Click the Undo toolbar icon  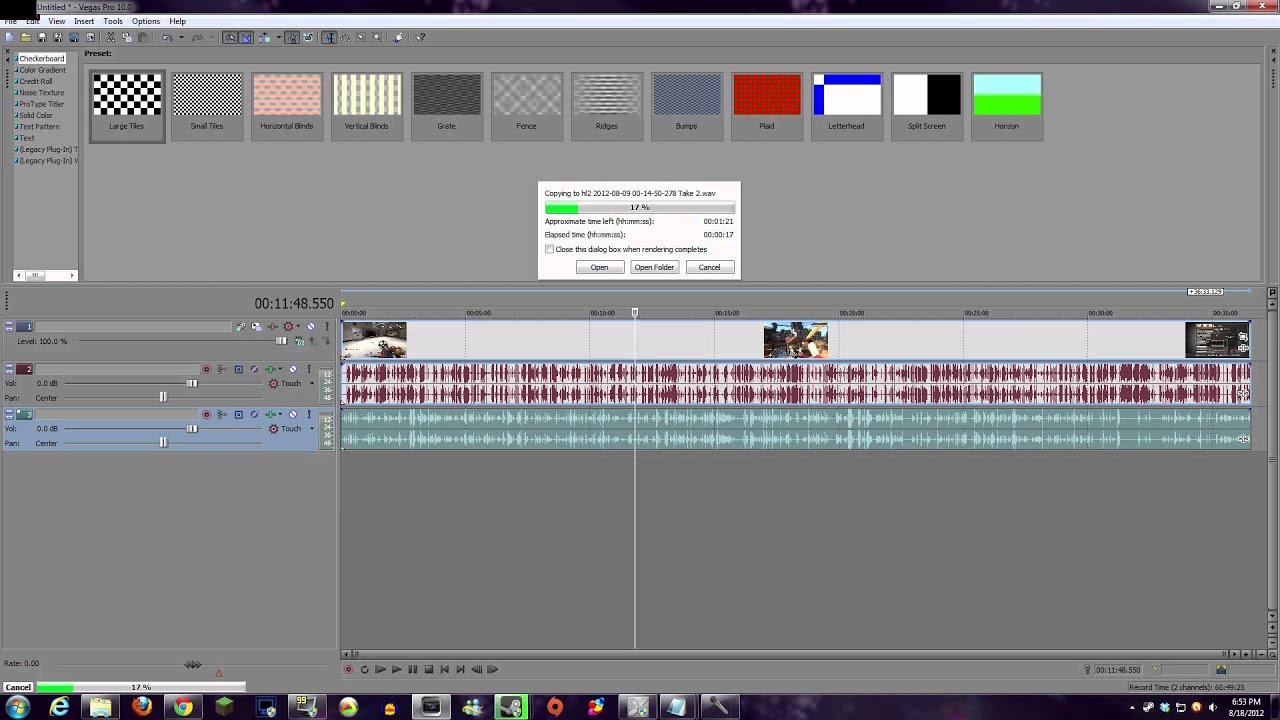(167, 38)
